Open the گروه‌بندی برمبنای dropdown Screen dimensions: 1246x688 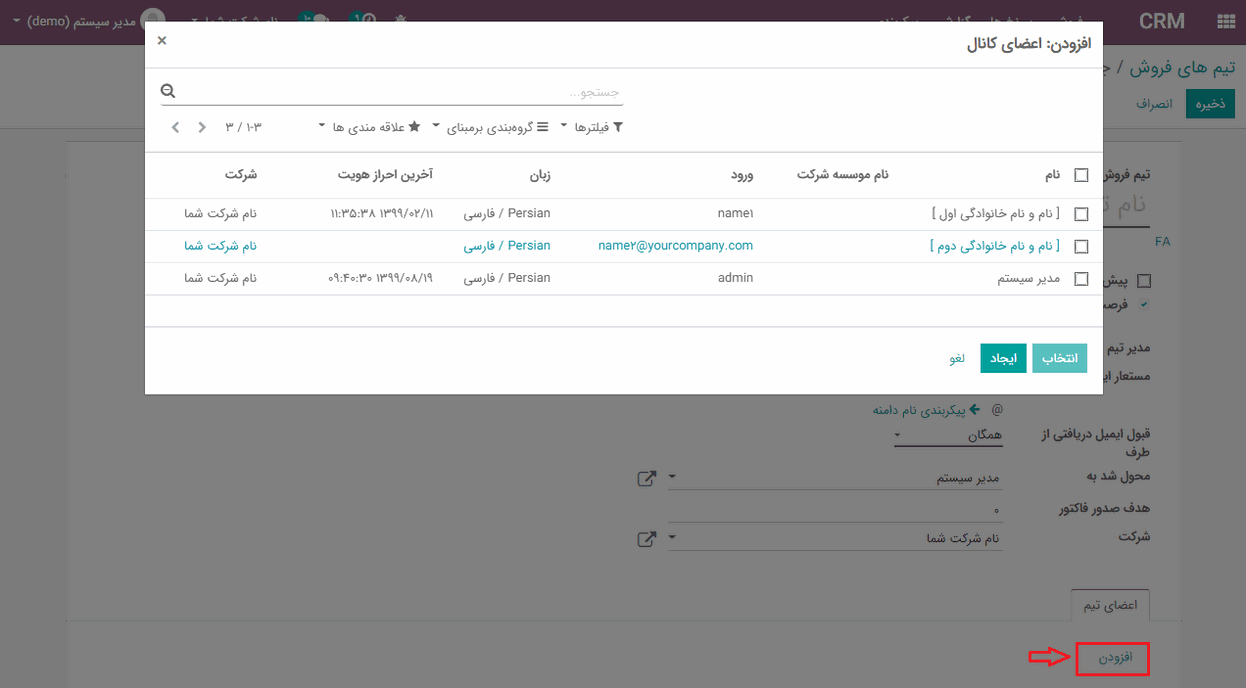click(x=486, y=127)
